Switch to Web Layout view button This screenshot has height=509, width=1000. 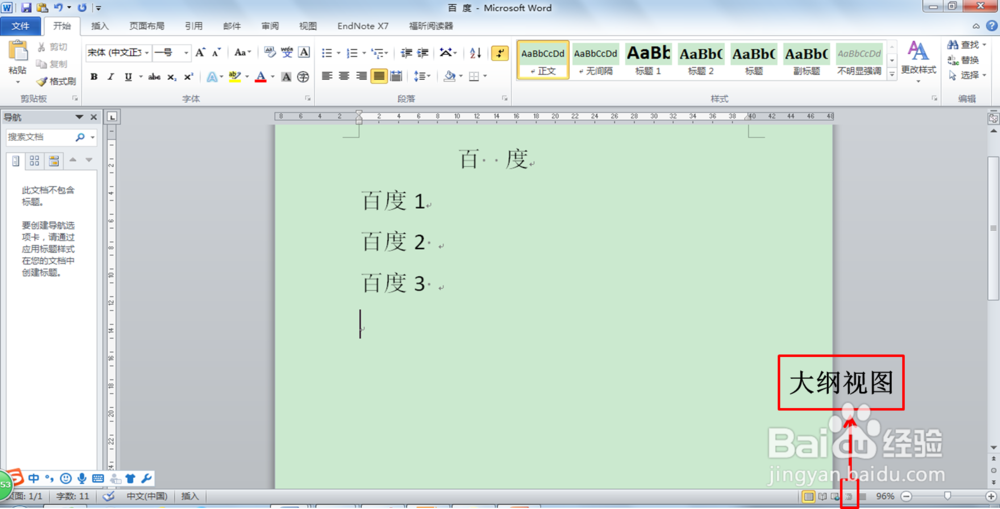click(836, 496)
